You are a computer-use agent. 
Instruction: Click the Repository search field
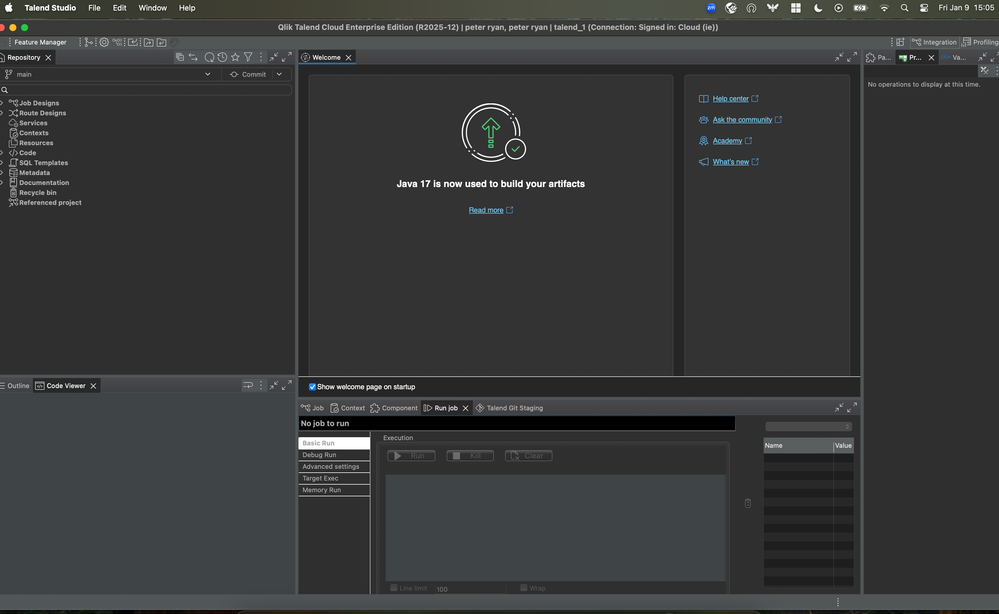(x=146, y=90)
